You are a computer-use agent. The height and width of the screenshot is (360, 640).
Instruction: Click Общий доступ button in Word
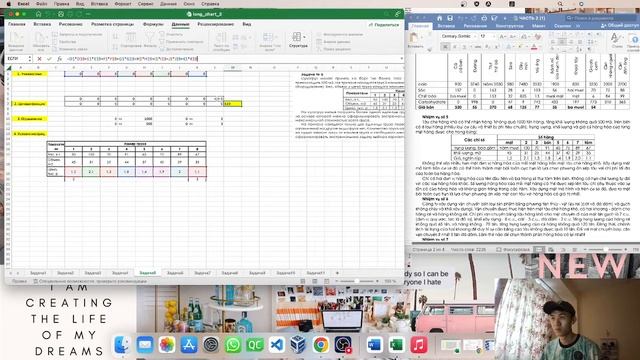pyautogui.click(x=620, y=26)
